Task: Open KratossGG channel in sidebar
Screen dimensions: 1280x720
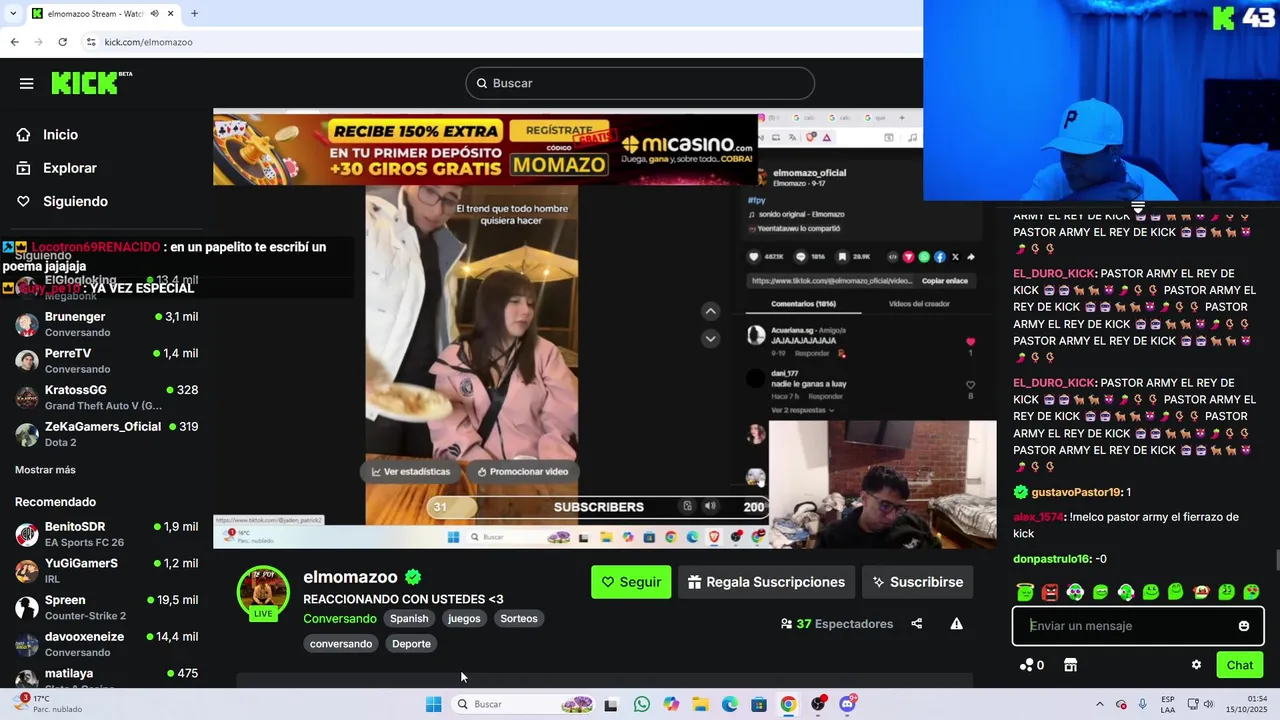Action: [x=106, y=397]
